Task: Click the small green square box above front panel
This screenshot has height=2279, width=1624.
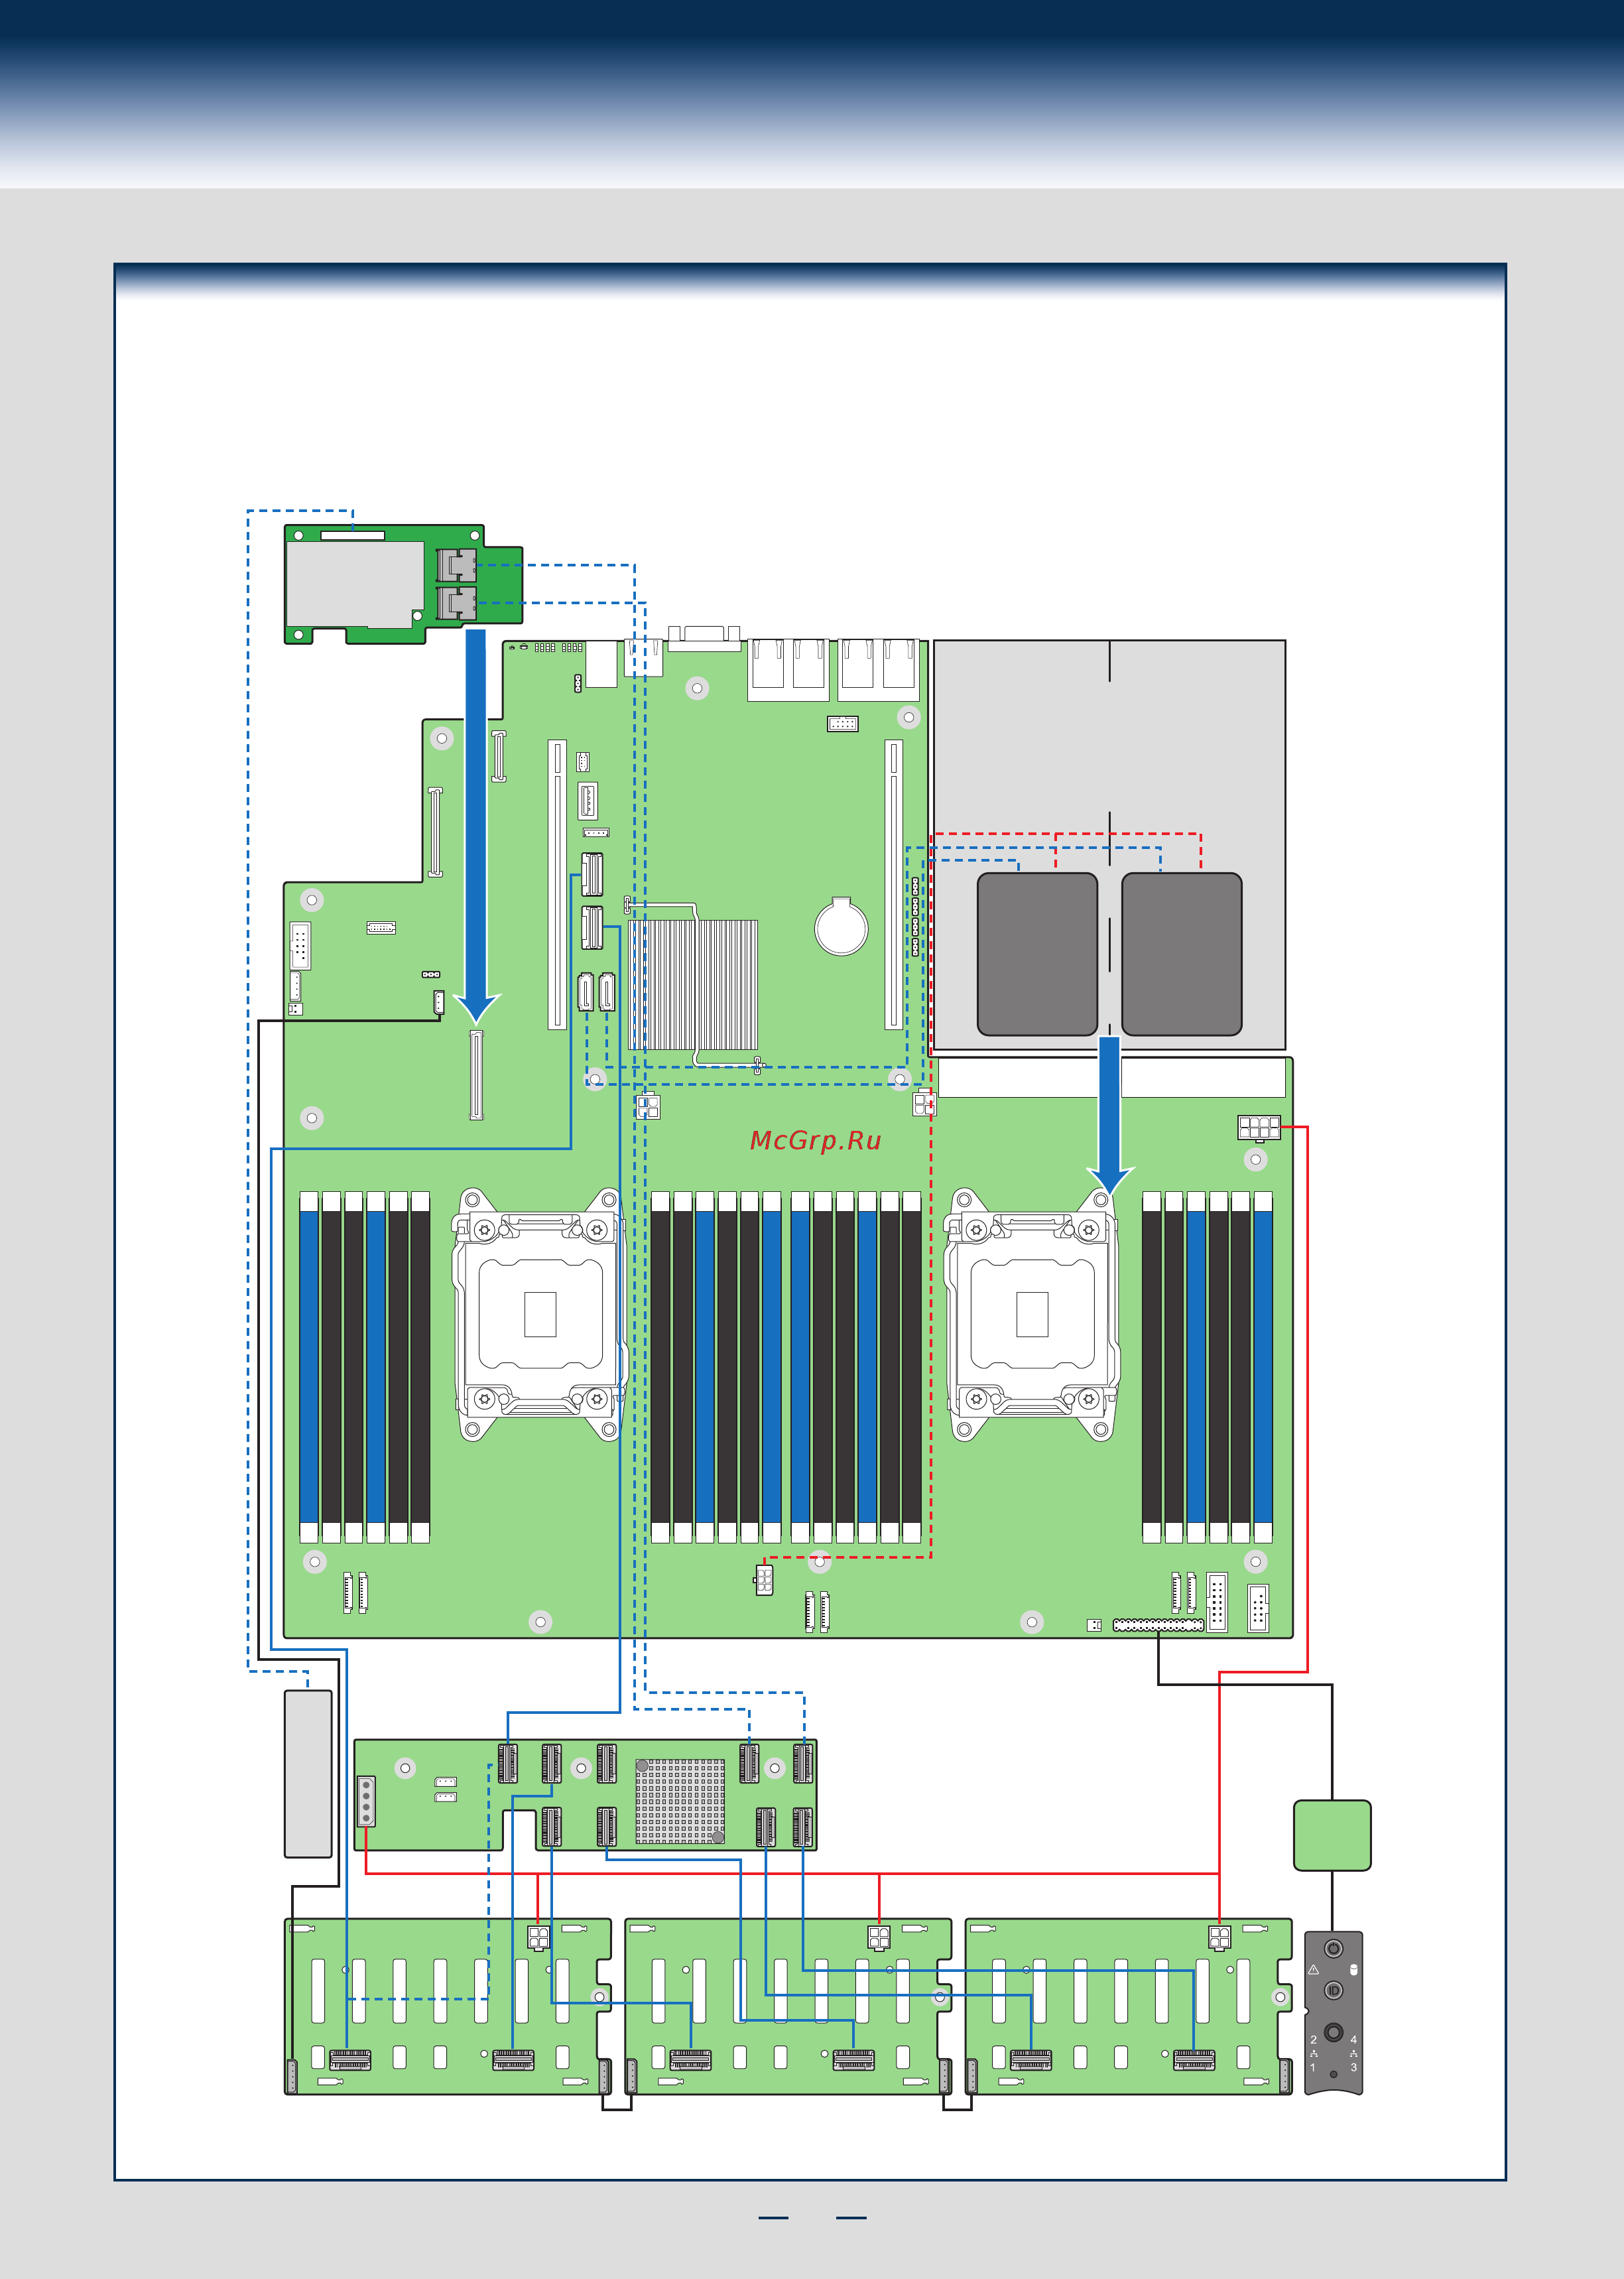Action: (1332, 1835)
